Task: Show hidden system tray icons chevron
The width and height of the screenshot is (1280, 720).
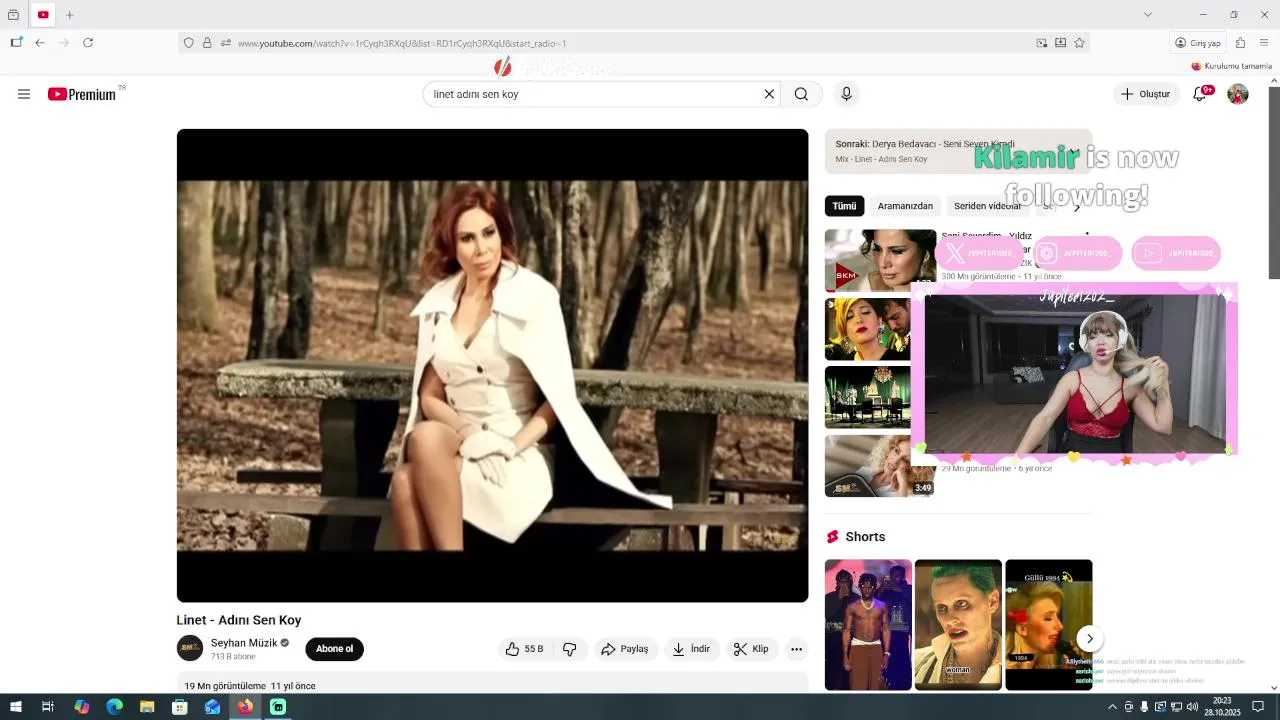Action: (x=1112, y=707)
